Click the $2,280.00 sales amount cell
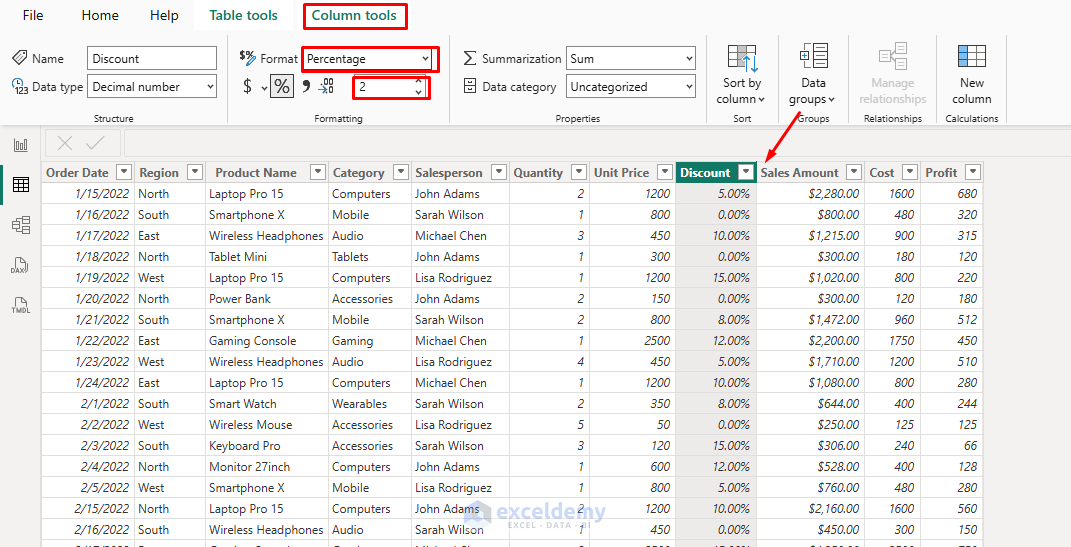Viewport: 1071px width, 547px height. pyautogui.click(x=810, y=194)
